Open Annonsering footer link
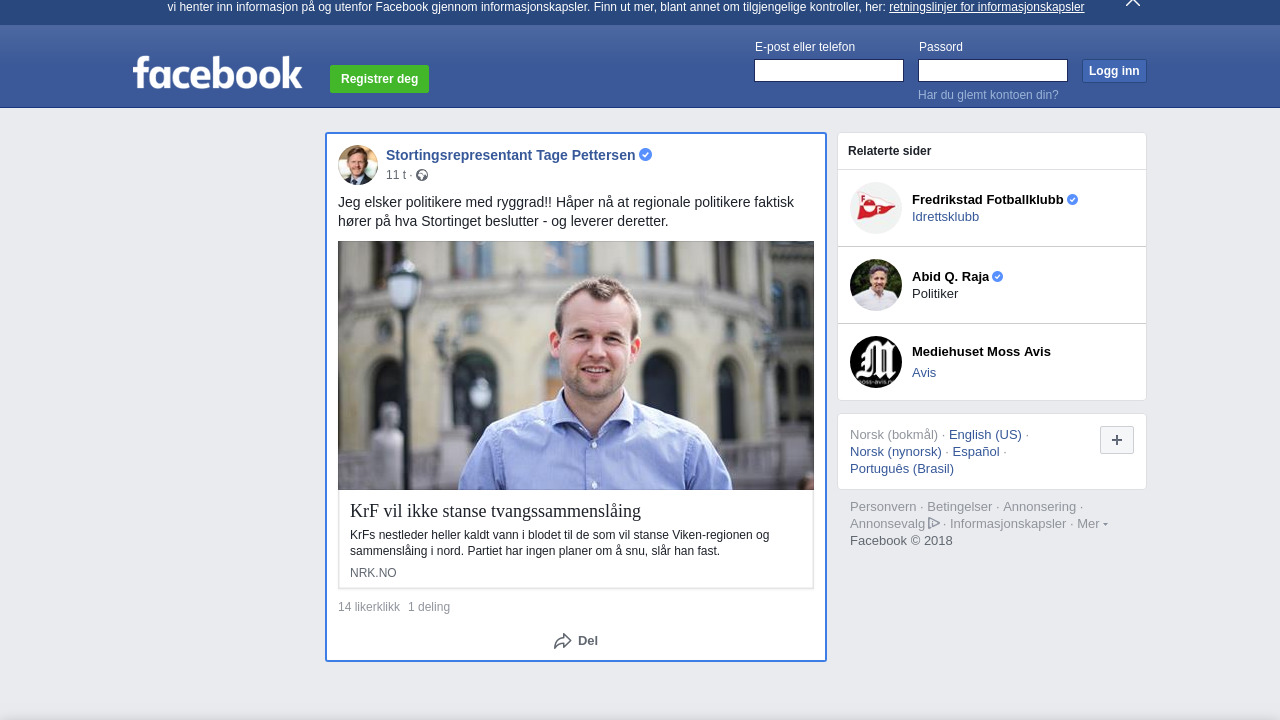Viewport: 1280px width, 720px height. point(1039,507)
